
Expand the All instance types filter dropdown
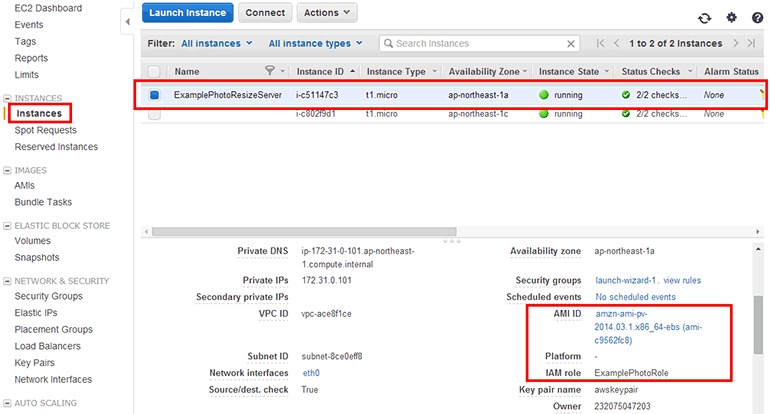tap(315, 44)
